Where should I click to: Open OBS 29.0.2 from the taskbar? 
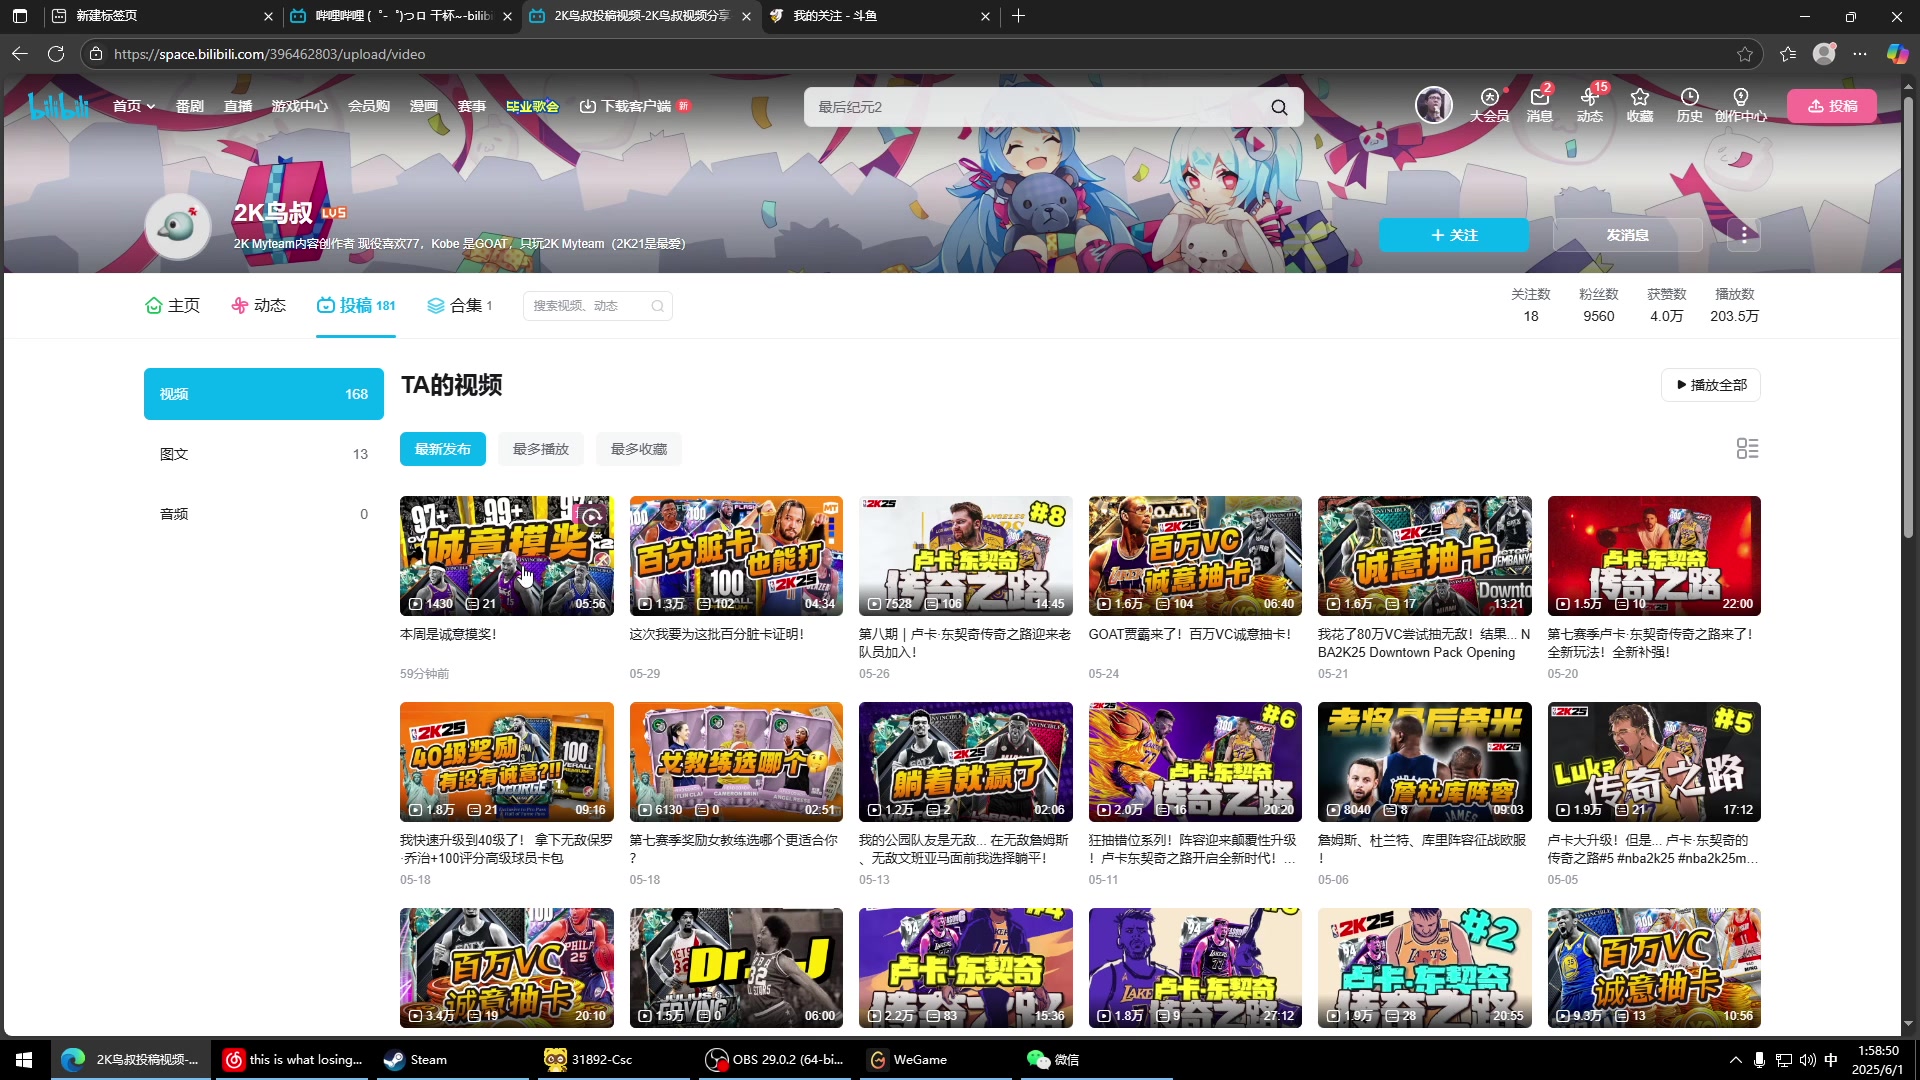click(x=775, y=1060)
